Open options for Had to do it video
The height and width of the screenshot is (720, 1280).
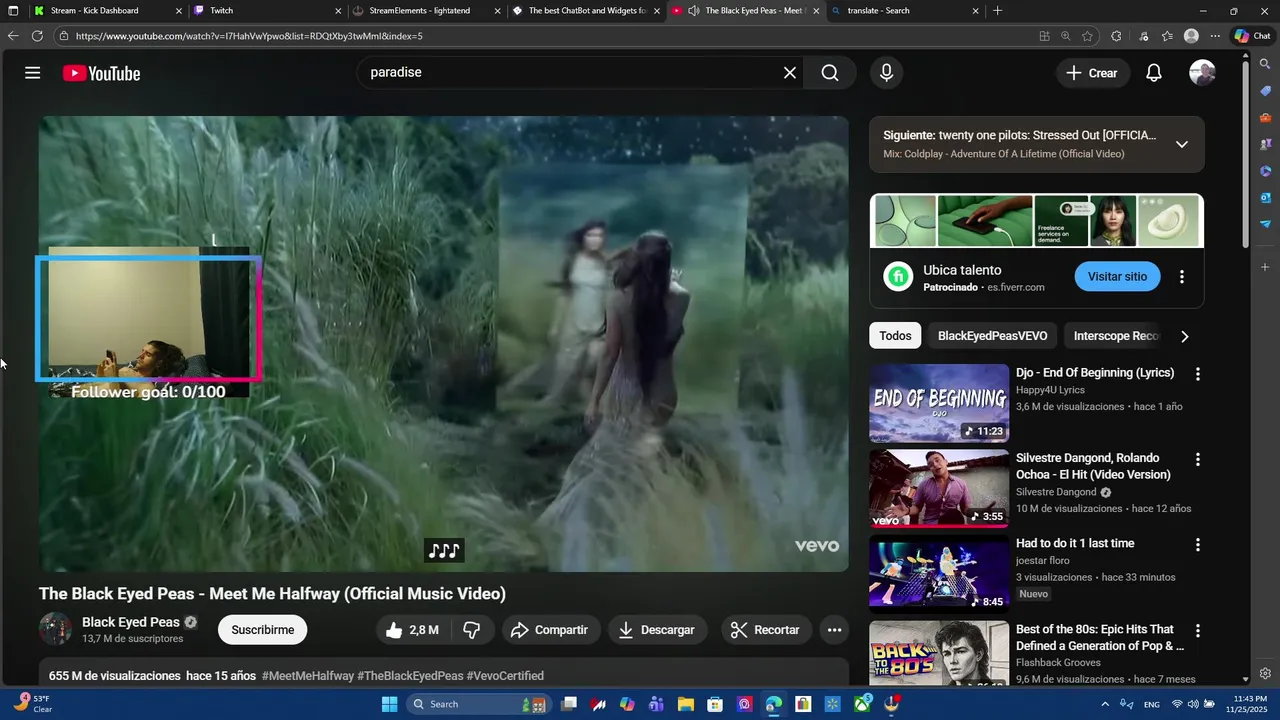coord(1198,545)
